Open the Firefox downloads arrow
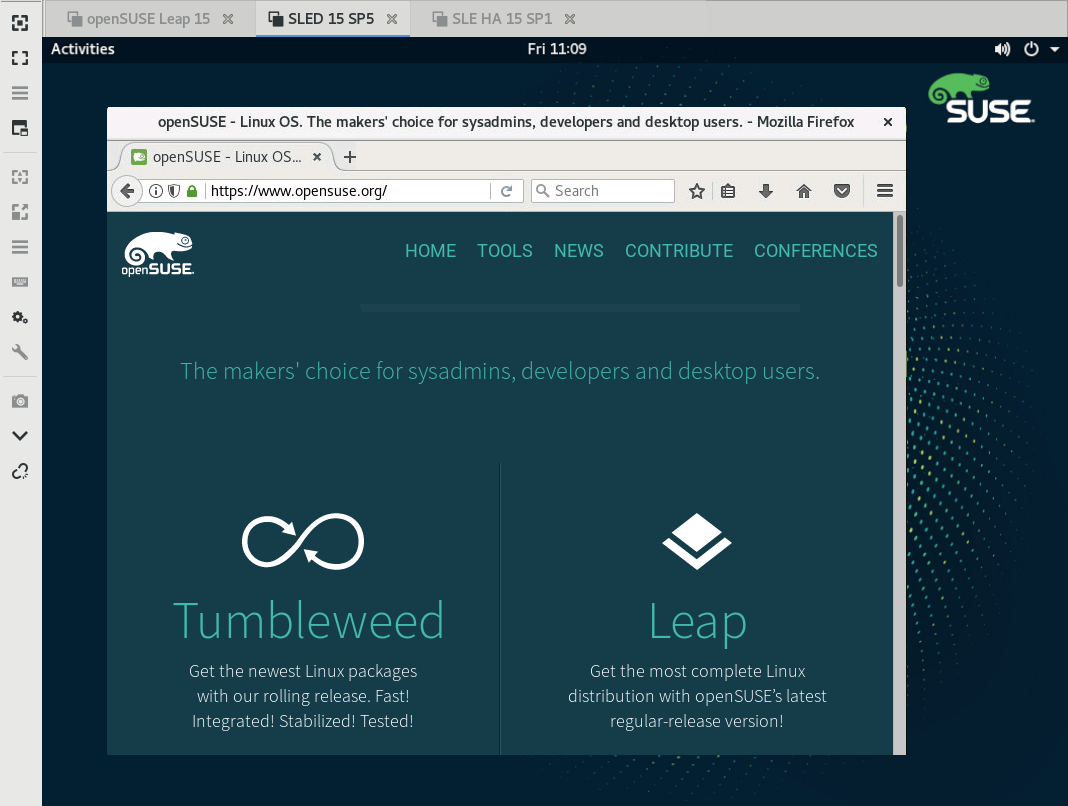The height and width of the screenshot is (806, 1068). click(766, 191)
